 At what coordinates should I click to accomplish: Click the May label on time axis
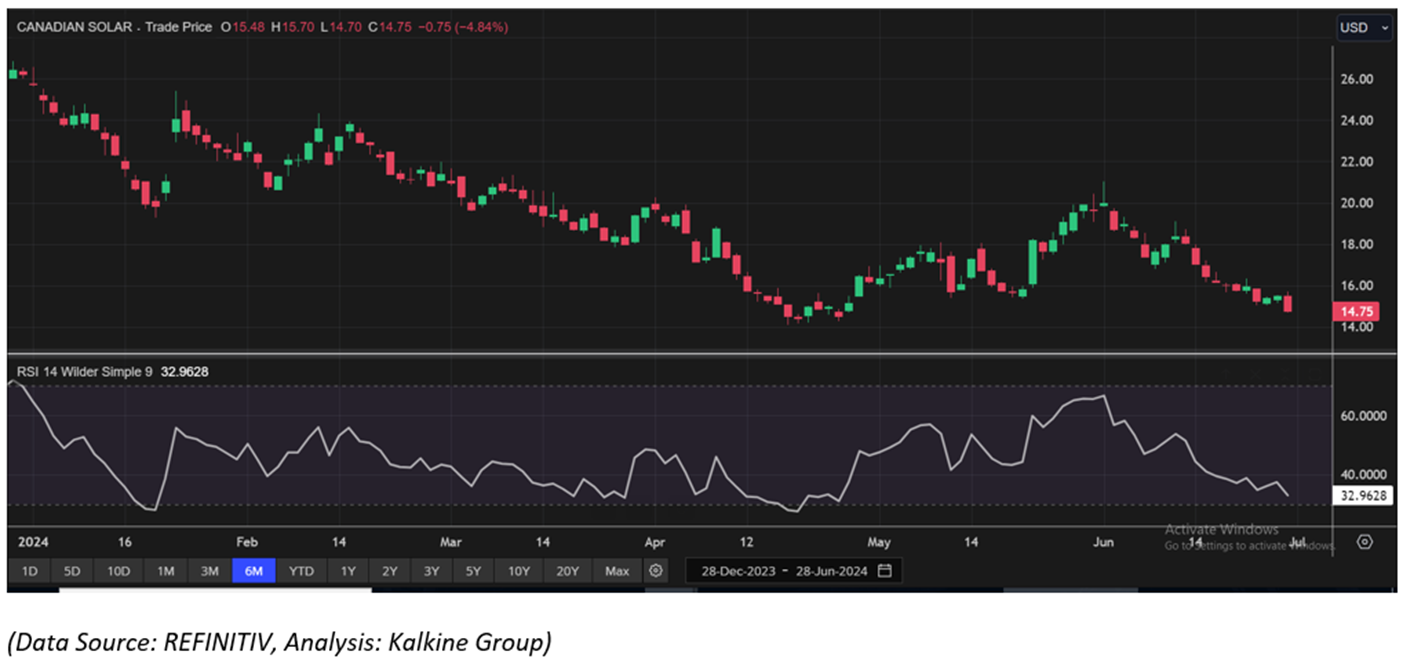coord(879,542)
